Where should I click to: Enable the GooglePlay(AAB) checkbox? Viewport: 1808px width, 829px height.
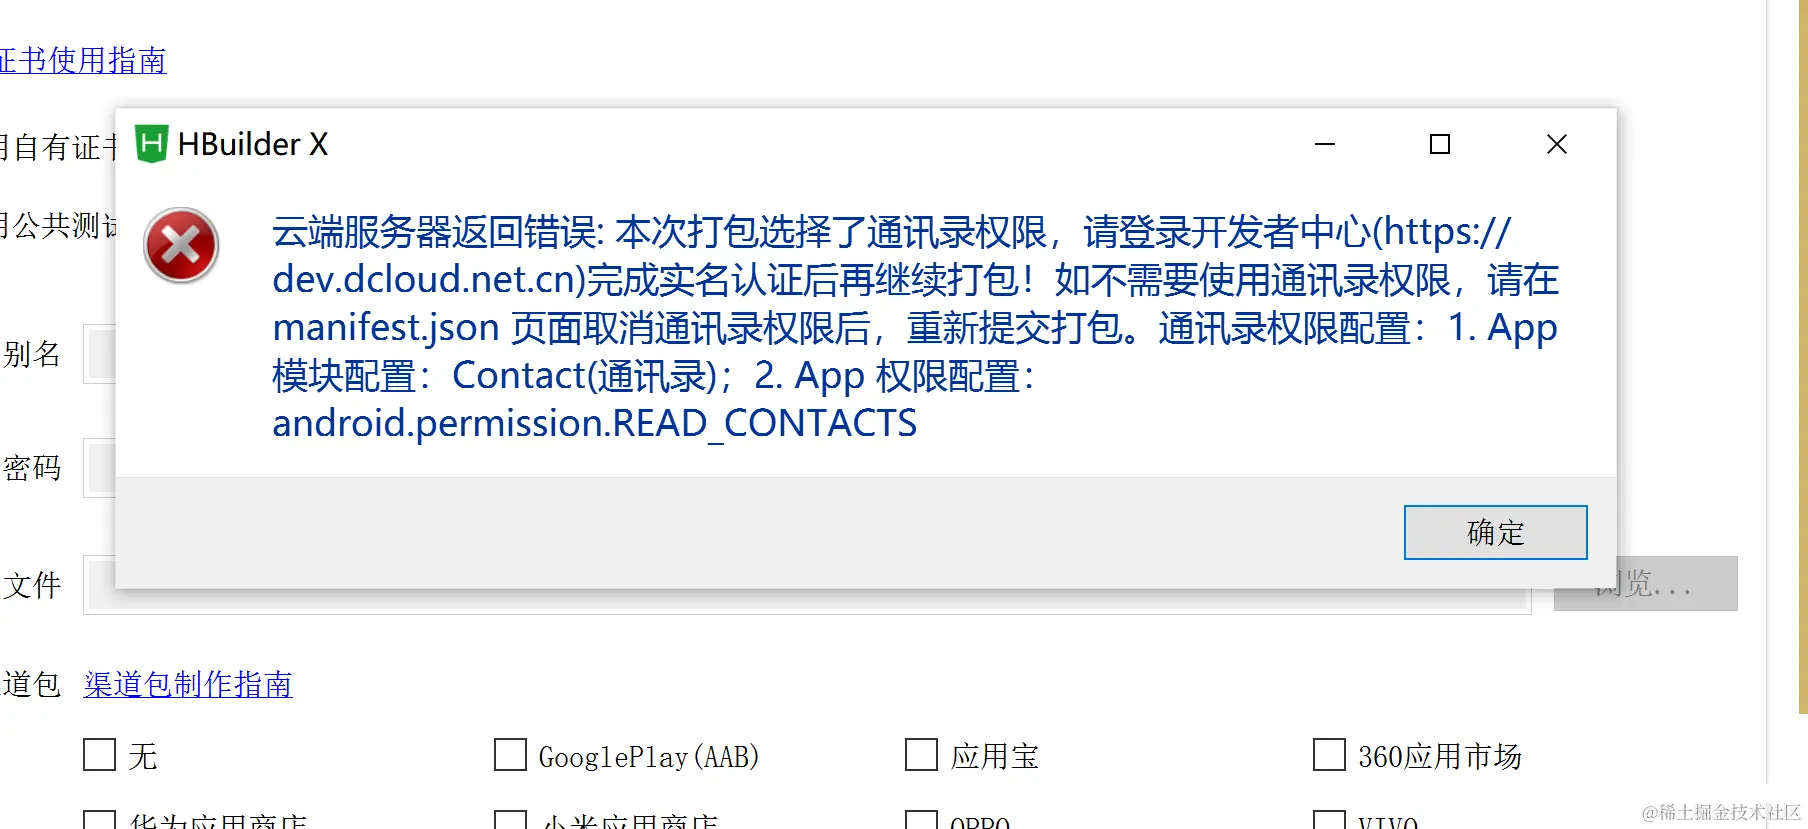[x=510, y=755]
